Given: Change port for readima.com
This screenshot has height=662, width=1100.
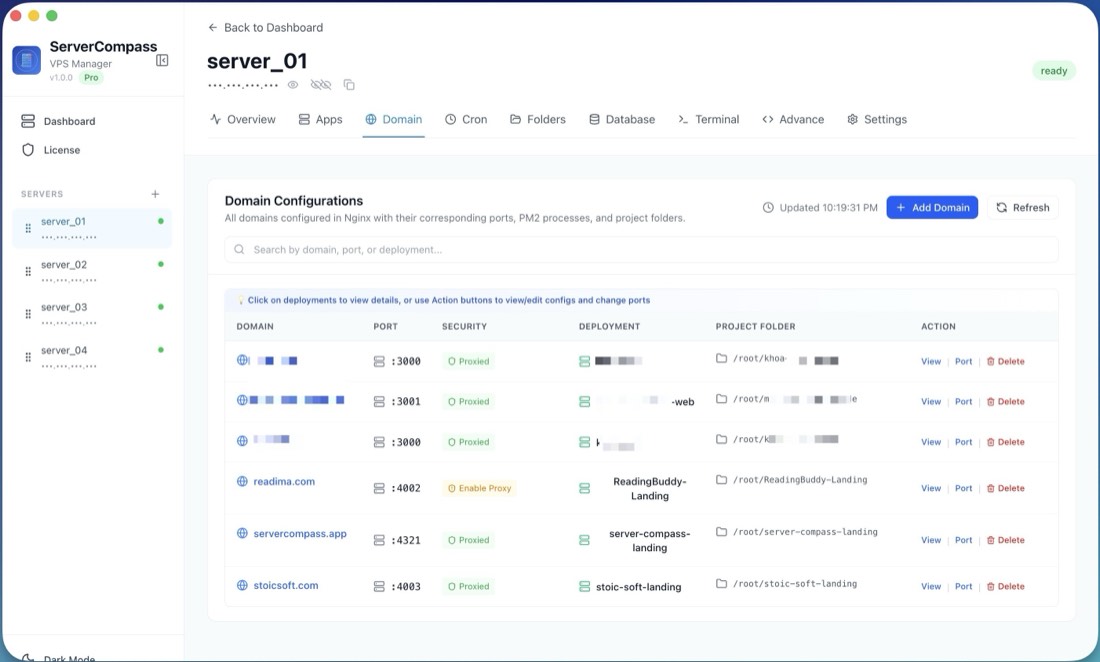Looking at the screenshot, I should [963, 488].
